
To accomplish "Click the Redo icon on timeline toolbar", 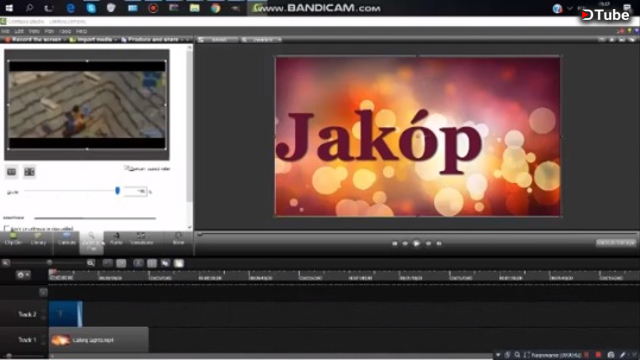I will point(121,263).
